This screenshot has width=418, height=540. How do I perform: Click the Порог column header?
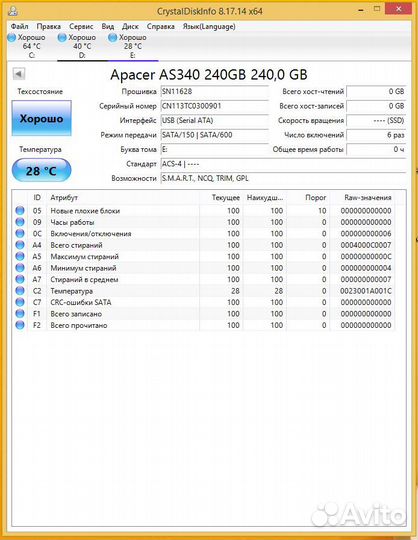[x=308, y=198]
